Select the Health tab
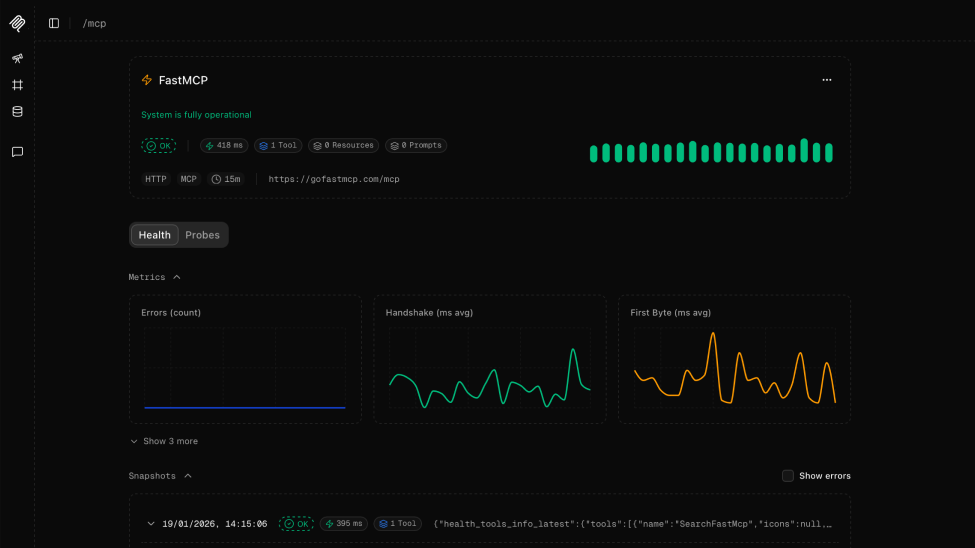 click(155, 235)
